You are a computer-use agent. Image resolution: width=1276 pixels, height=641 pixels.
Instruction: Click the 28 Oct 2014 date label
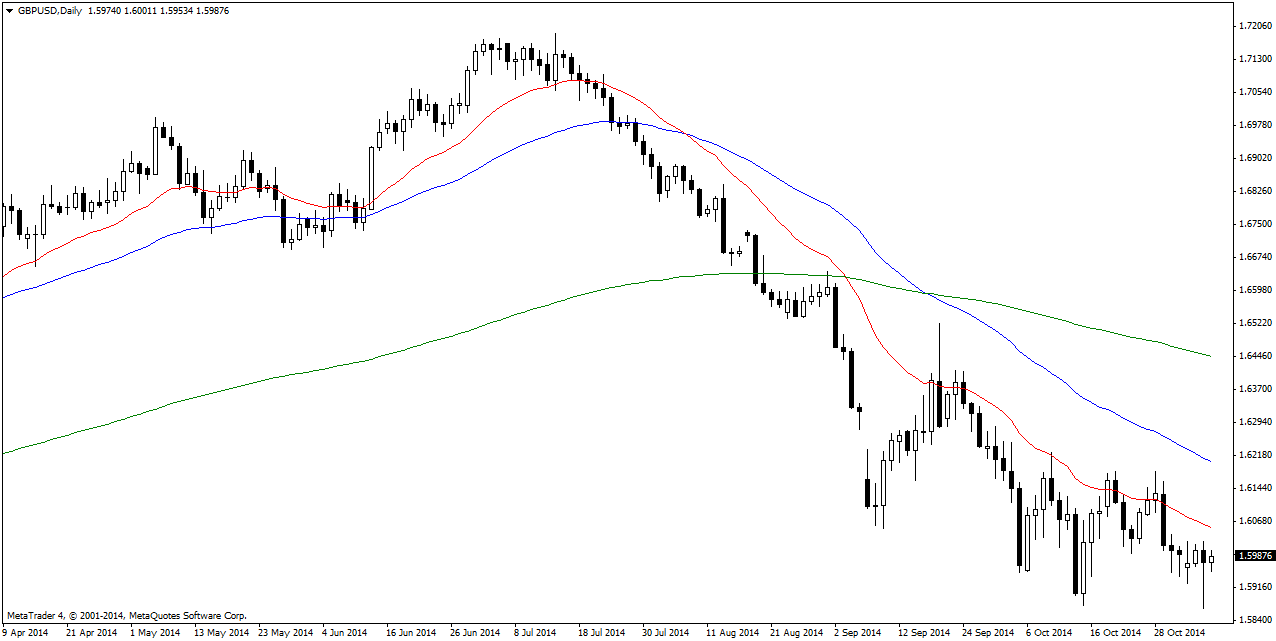pyautogui.click(x=1180, y=632)
